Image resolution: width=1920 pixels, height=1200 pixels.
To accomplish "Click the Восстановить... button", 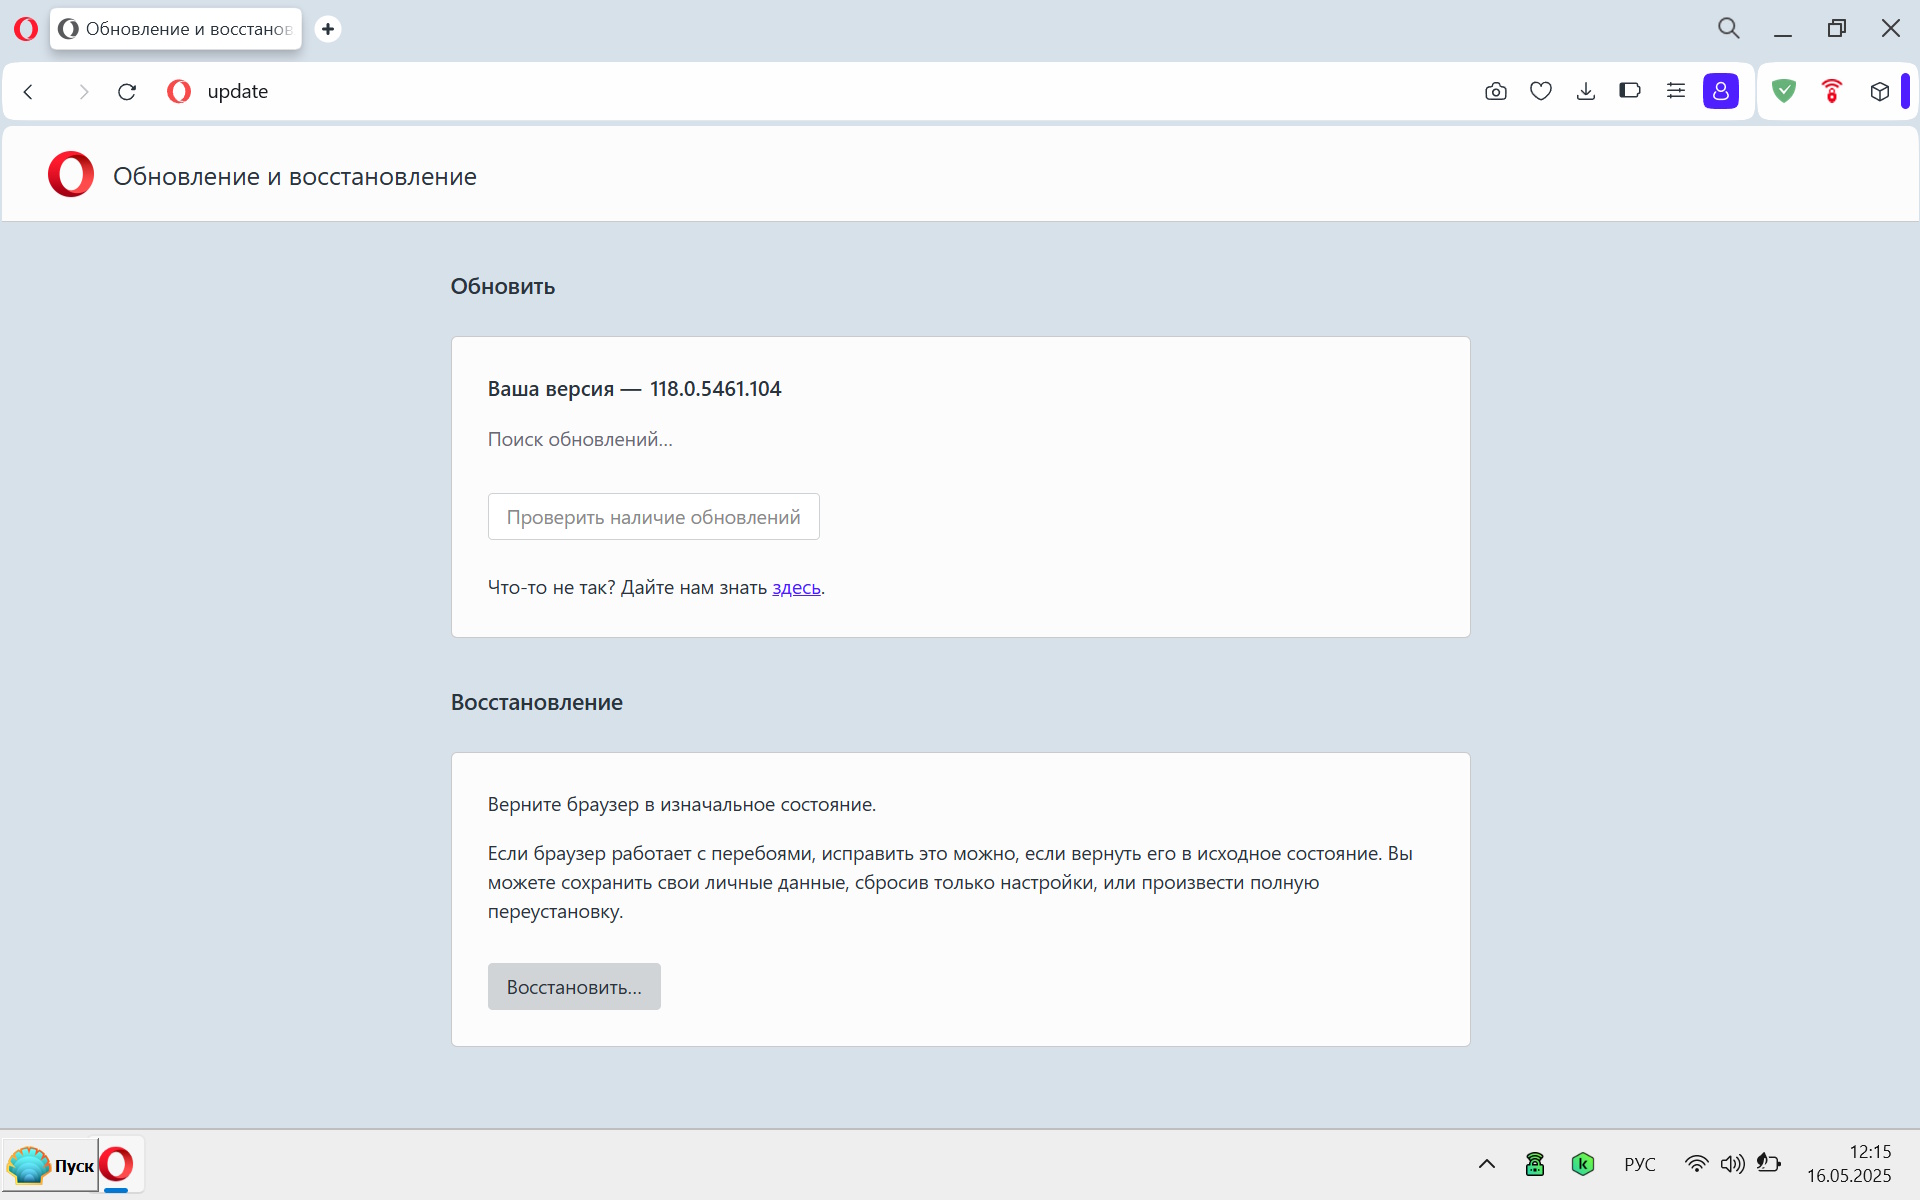I will pyautogui.click(x=574, y=987).
